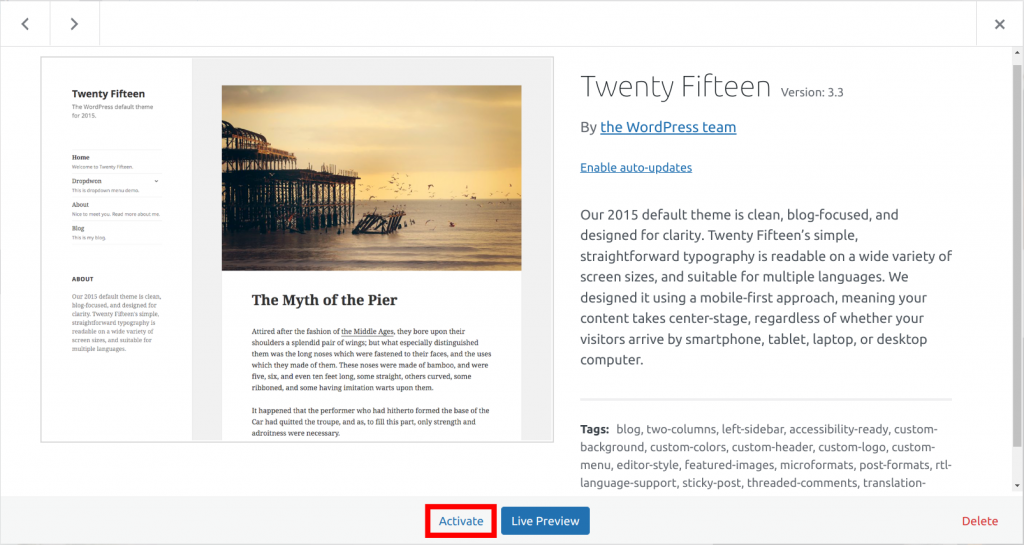Click the Version 3.3 label
1024x545 pixels.
pyautogui.click(x=813, y=91)
